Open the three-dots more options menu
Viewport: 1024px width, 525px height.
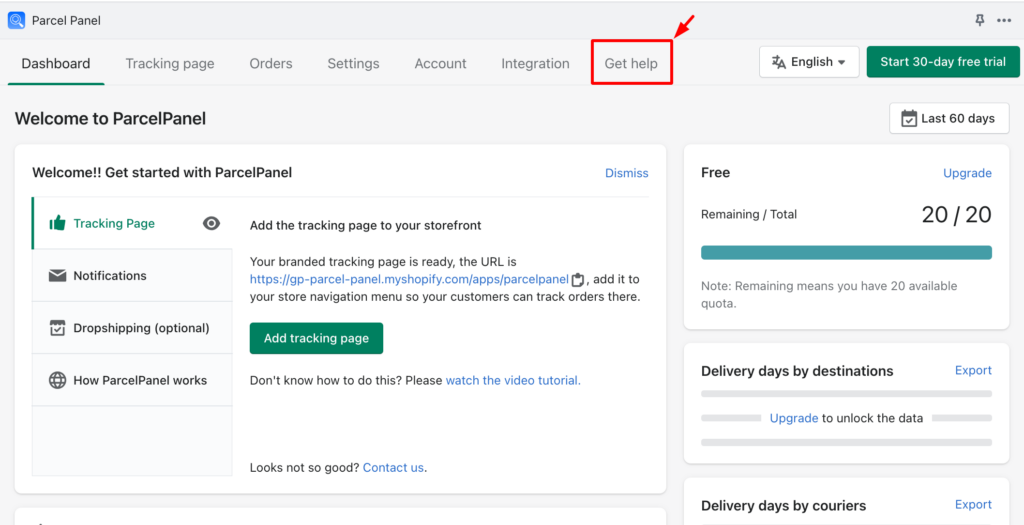click(x=1003, y=20)
